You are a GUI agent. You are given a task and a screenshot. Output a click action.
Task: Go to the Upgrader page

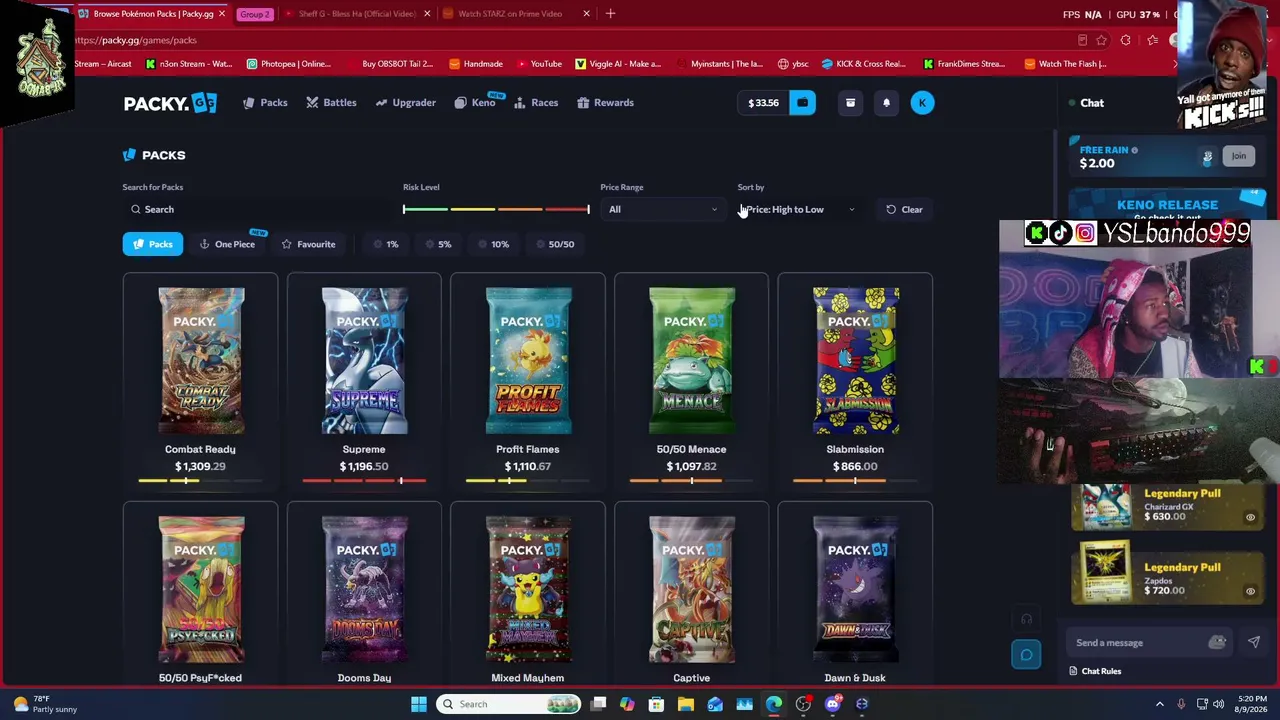click(405, 102)
